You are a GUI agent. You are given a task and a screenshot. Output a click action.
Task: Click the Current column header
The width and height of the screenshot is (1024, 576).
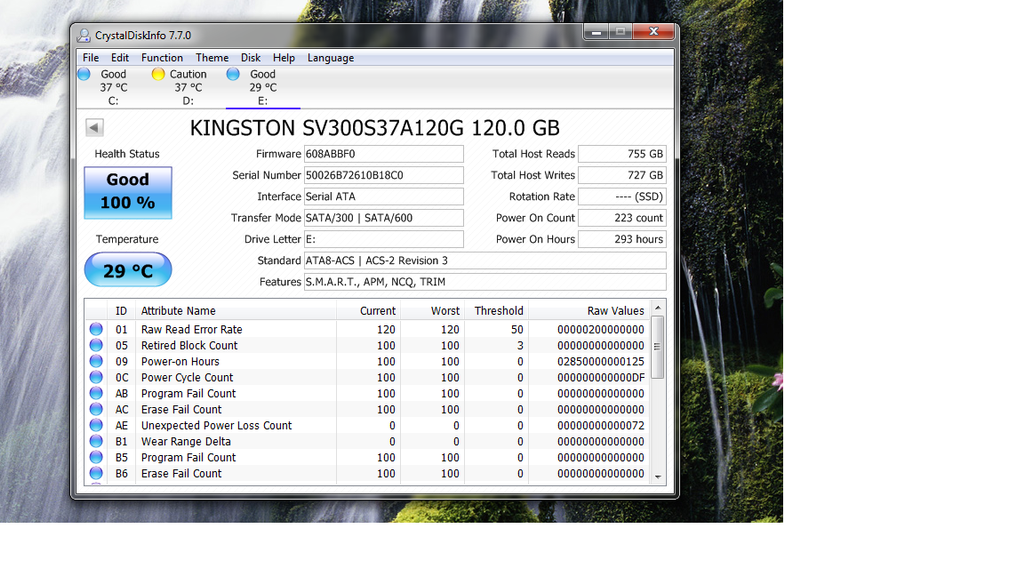(x=368, y=311)
